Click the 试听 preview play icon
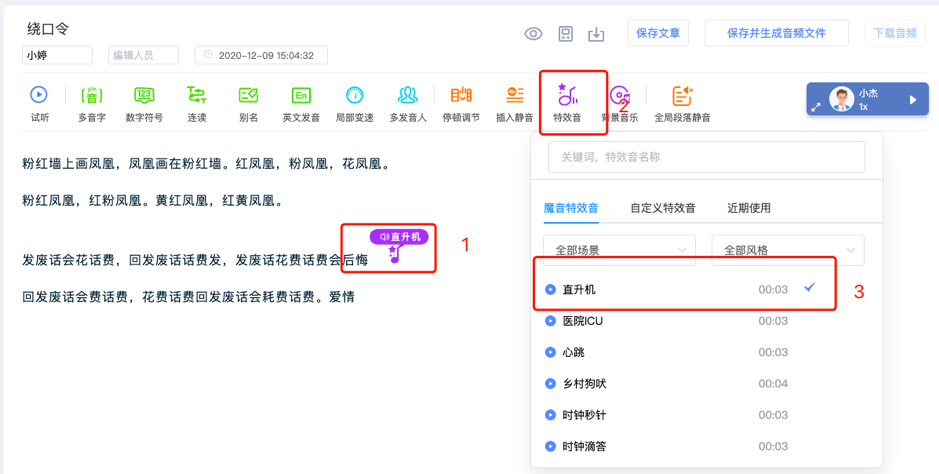Viewport: 939px width, 474px height. 39,95
